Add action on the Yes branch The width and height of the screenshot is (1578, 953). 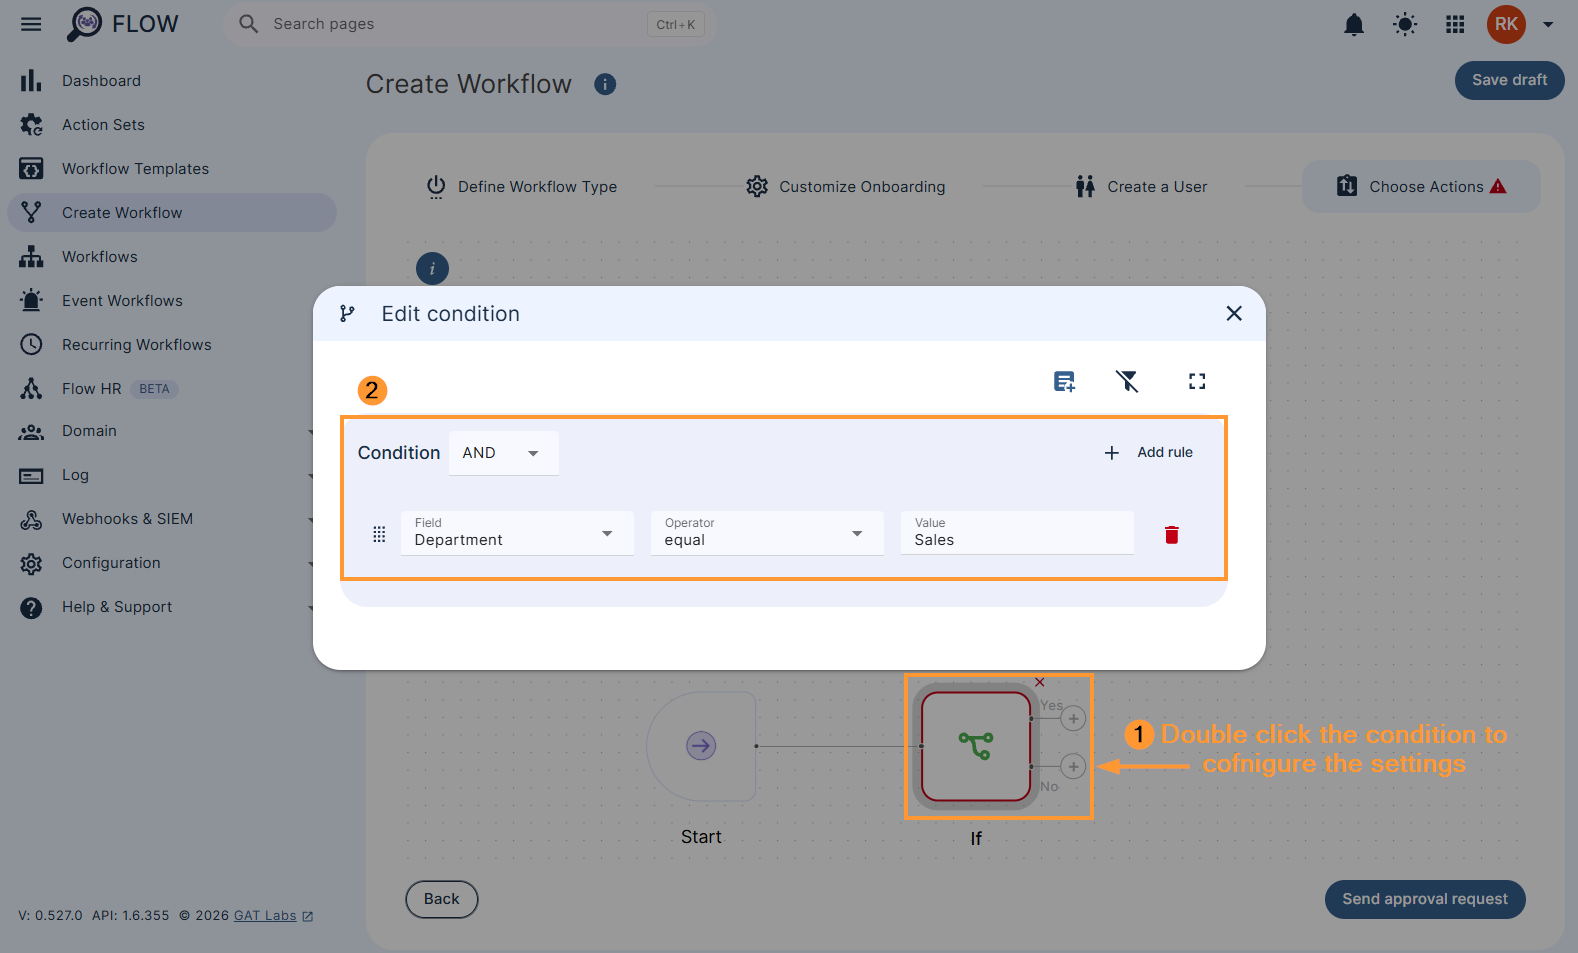1073,718
